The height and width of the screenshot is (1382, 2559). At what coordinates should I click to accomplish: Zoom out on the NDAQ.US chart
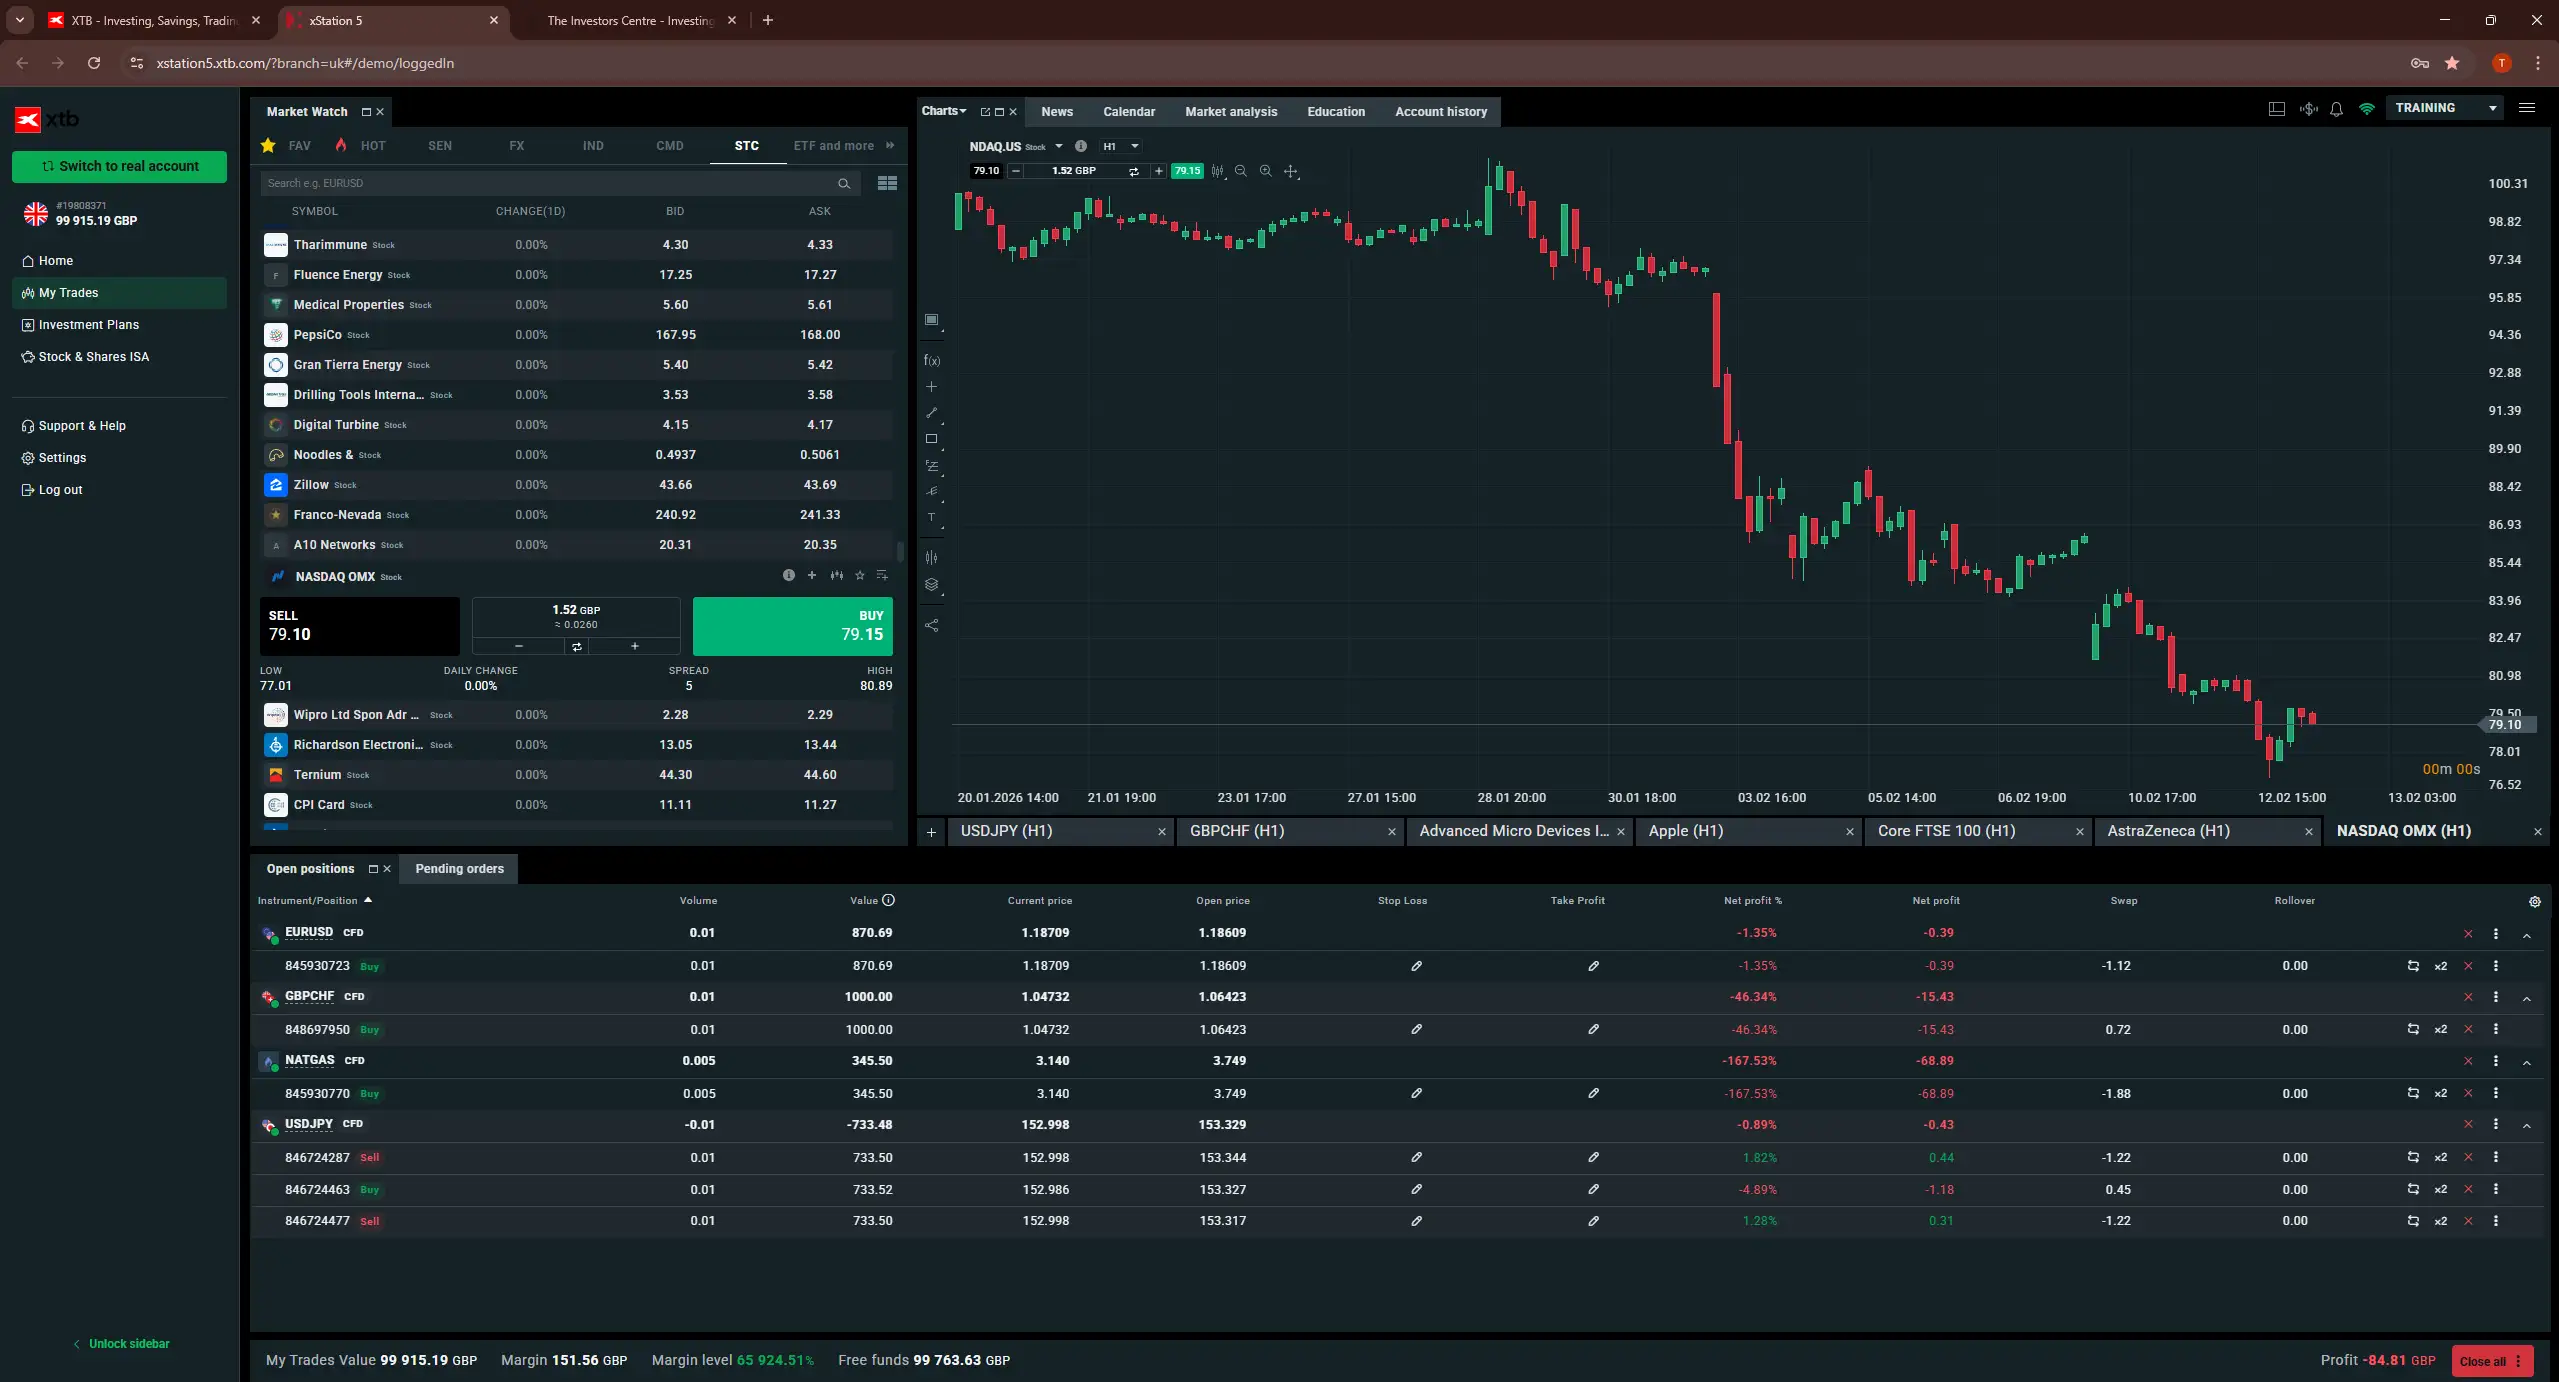(1240, 171)
